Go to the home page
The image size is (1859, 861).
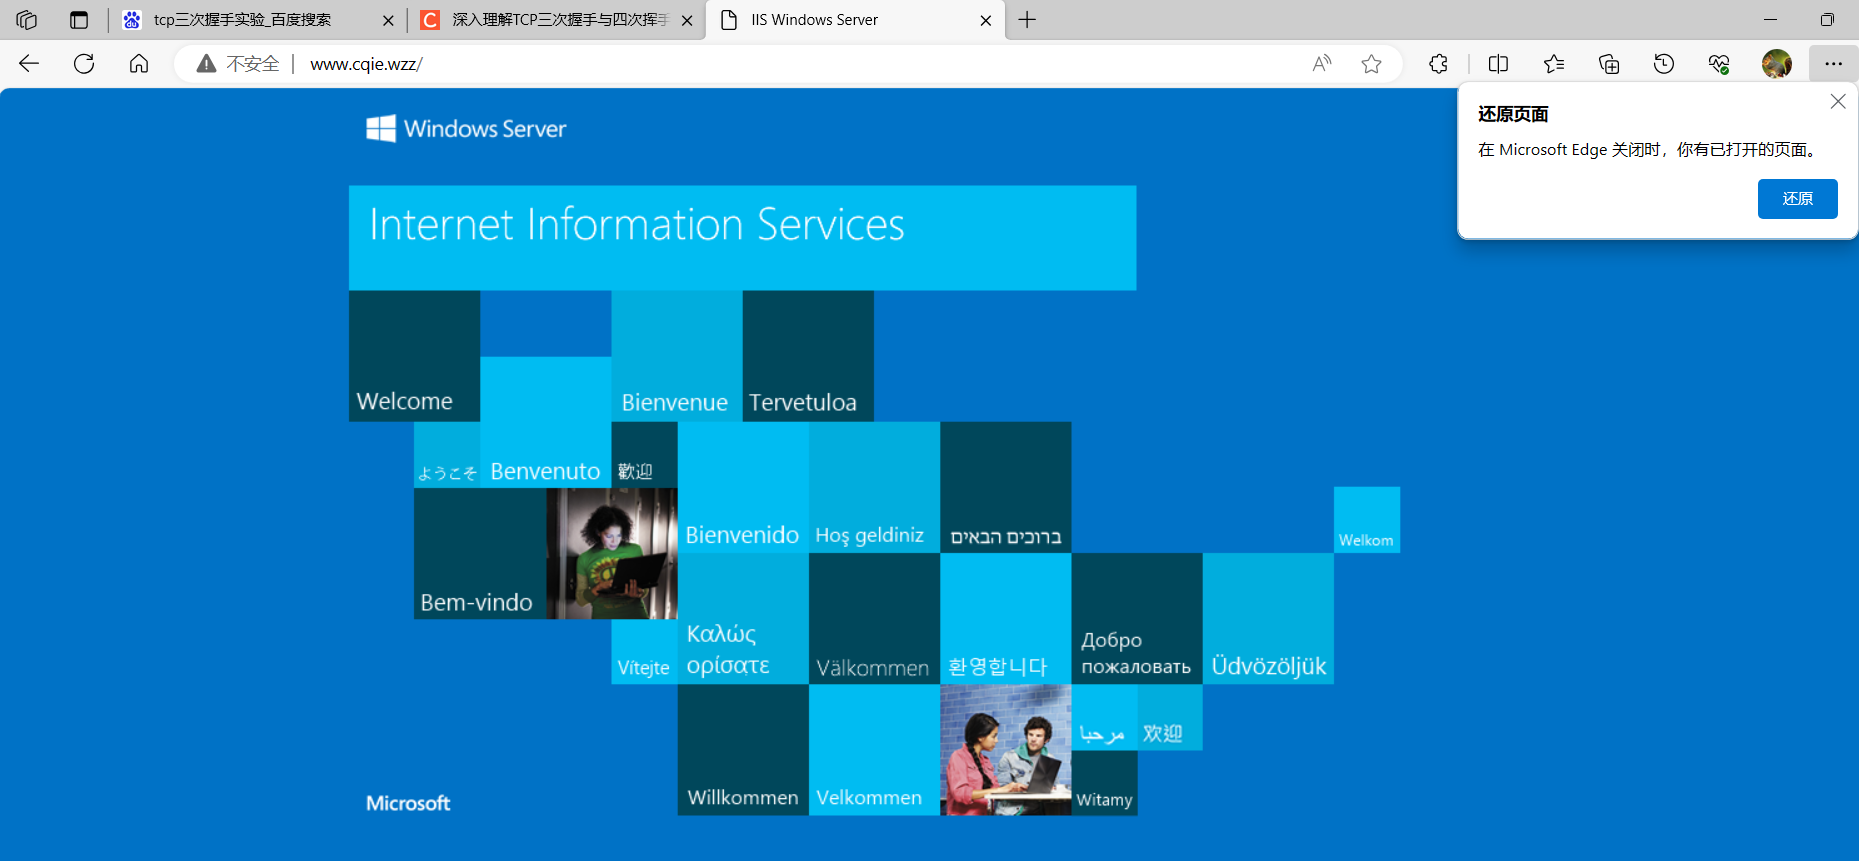(x=139, y=64)
